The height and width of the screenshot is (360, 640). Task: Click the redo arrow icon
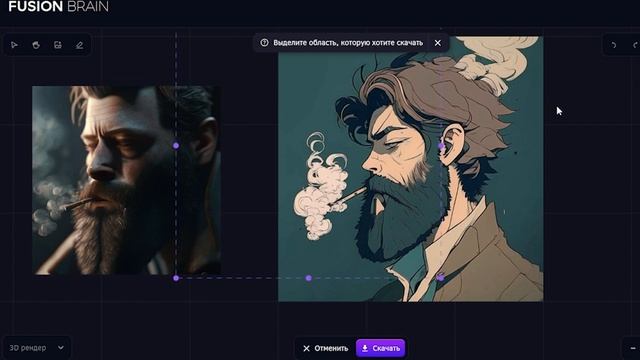coord(635,45)
